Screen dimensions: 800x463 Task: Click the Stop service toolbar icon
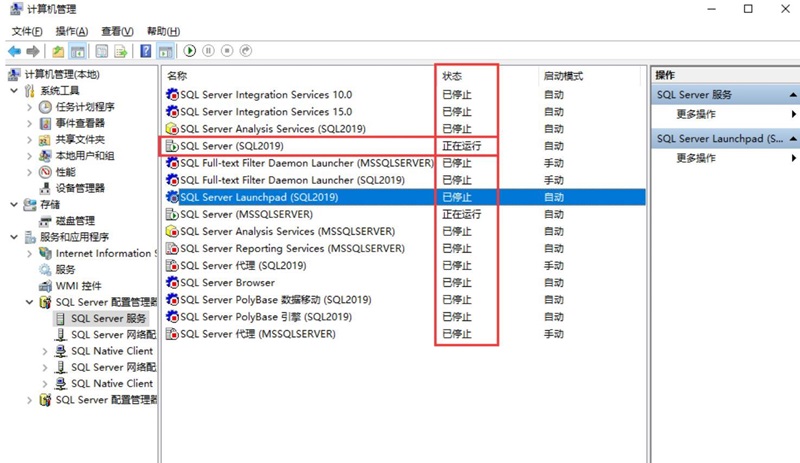[x=227, y=51]
